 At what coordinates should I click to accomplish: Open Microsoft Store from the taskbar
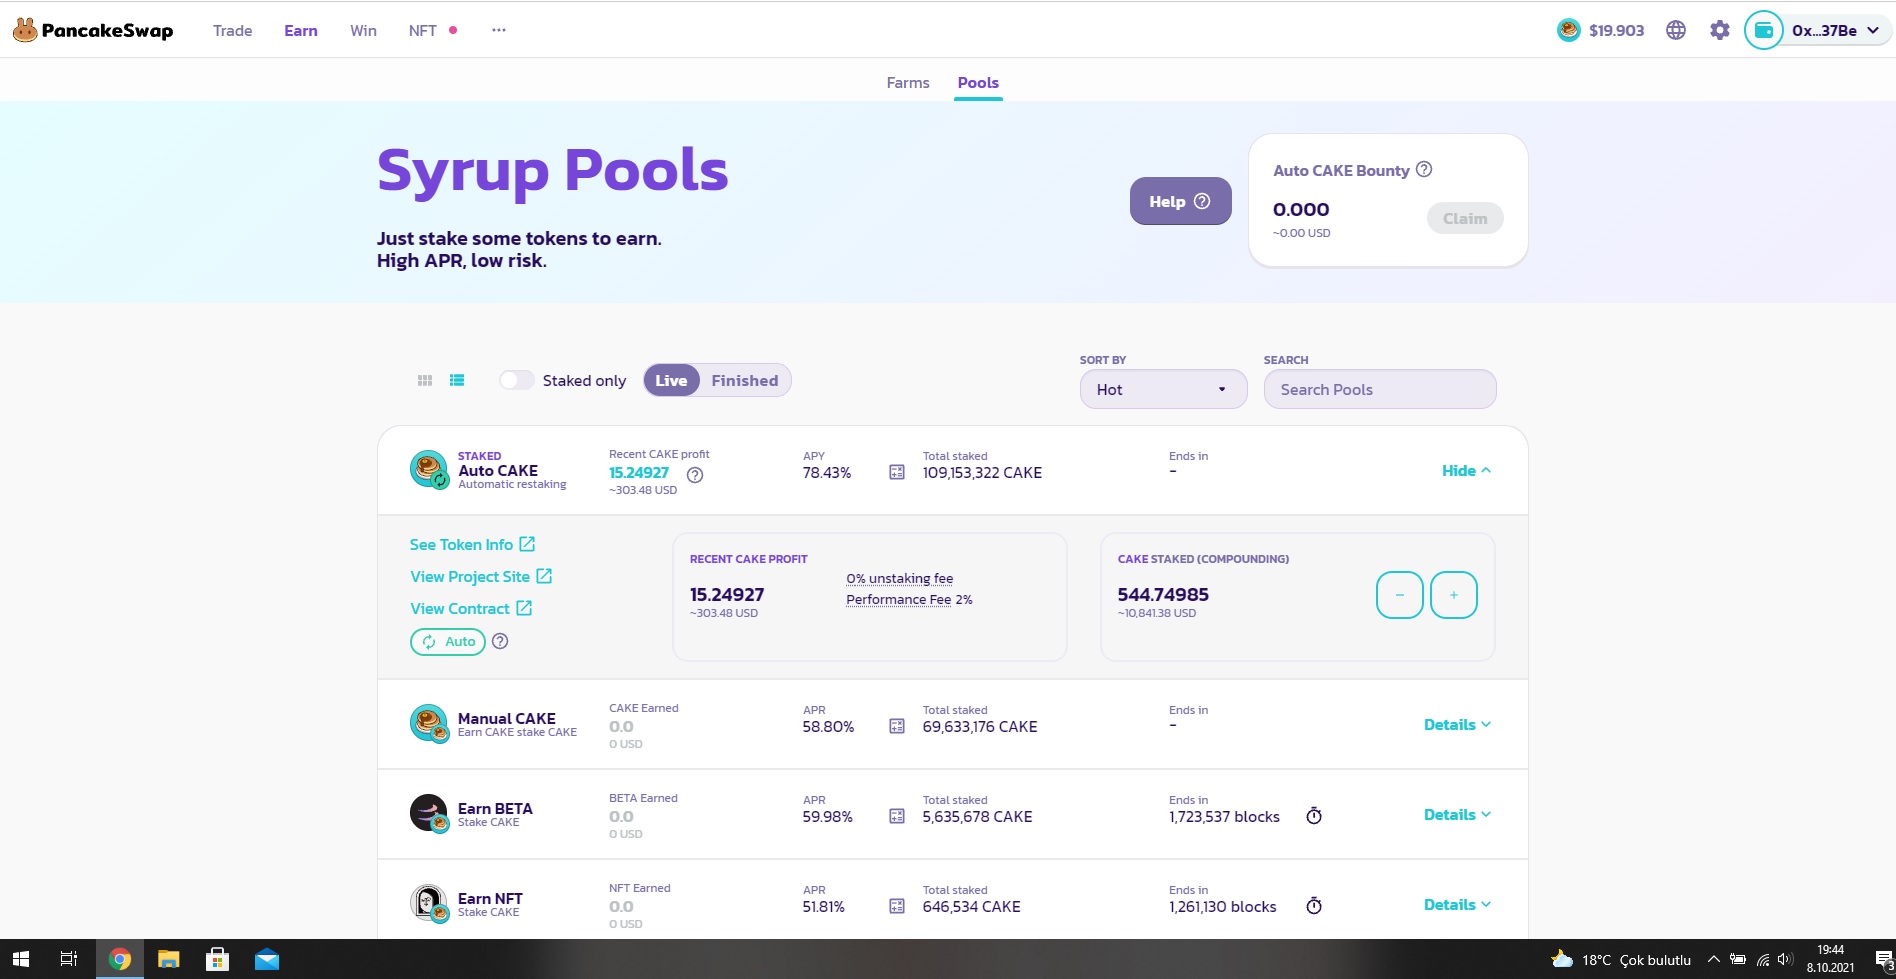coord(217,960)
